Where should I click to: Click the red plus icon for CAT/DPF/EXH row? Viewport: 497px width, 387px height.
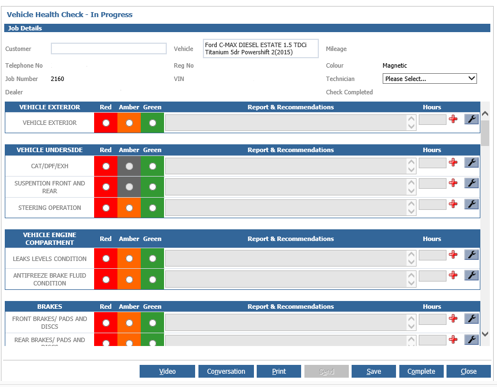click(453, 162)
